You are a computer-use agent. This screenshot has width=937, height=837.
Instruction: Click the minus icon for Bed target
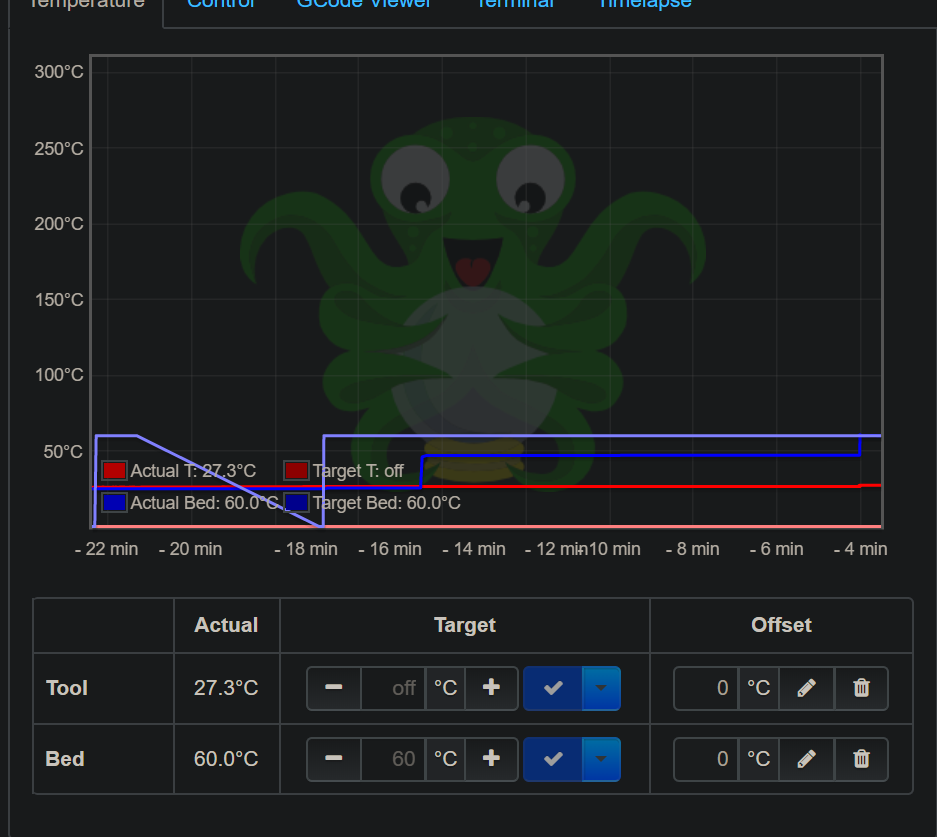click(x=333, y=759)
